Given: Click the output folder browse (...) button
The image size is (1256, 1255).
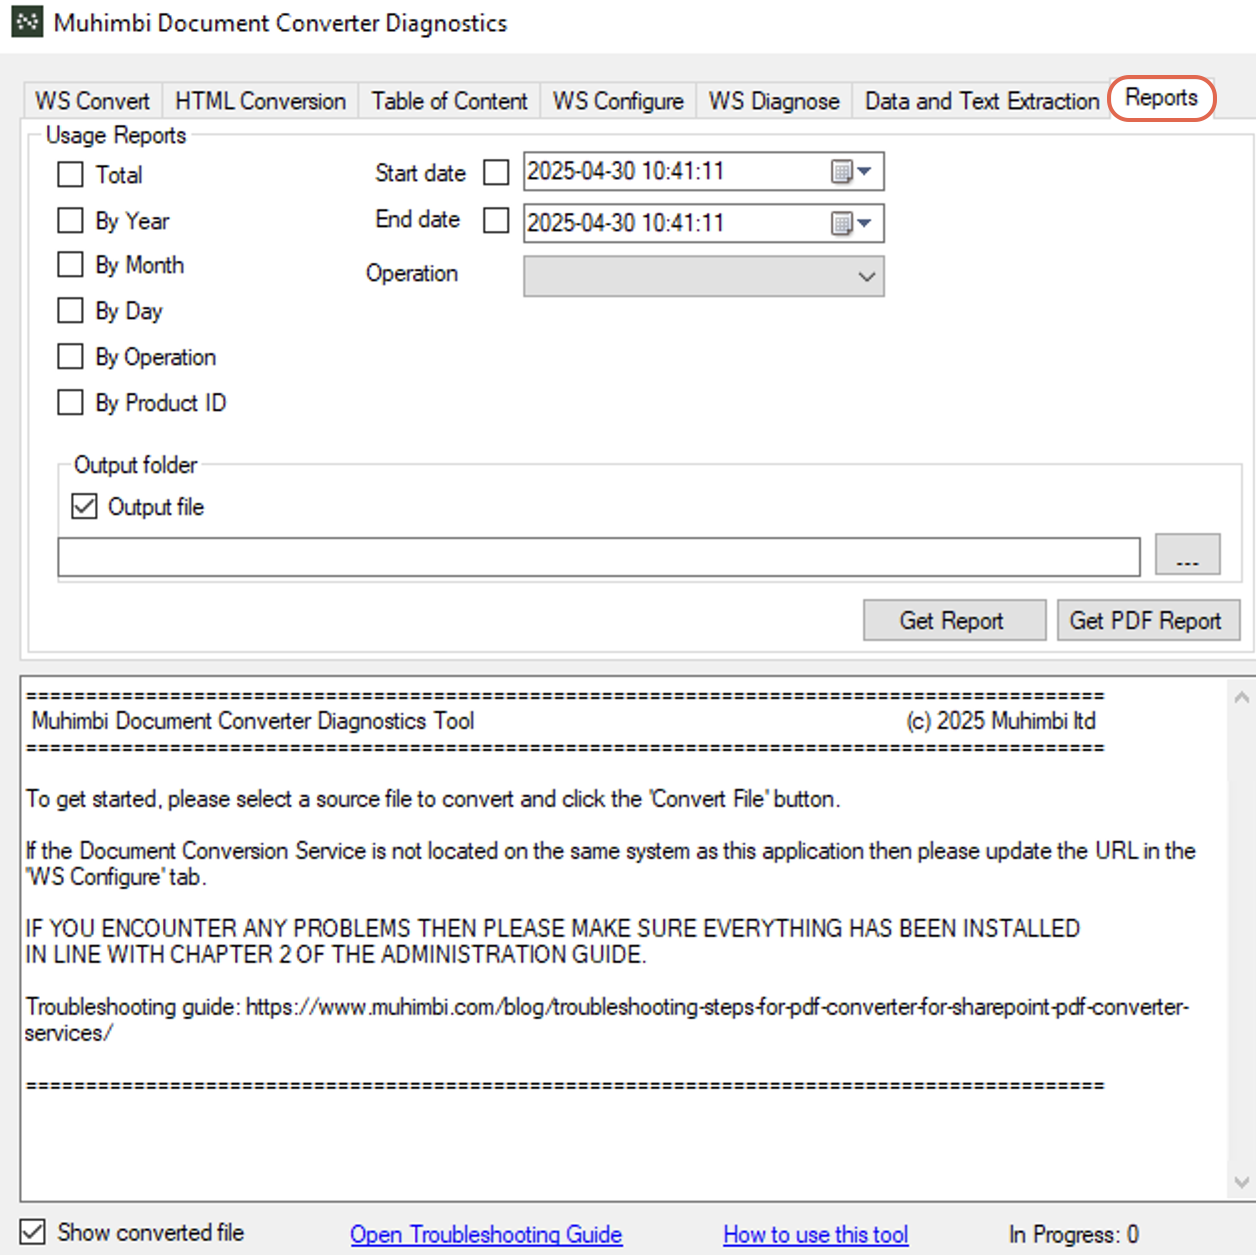Looking at the screenshot, I should pyautogui.click(x=1187, y=555).
